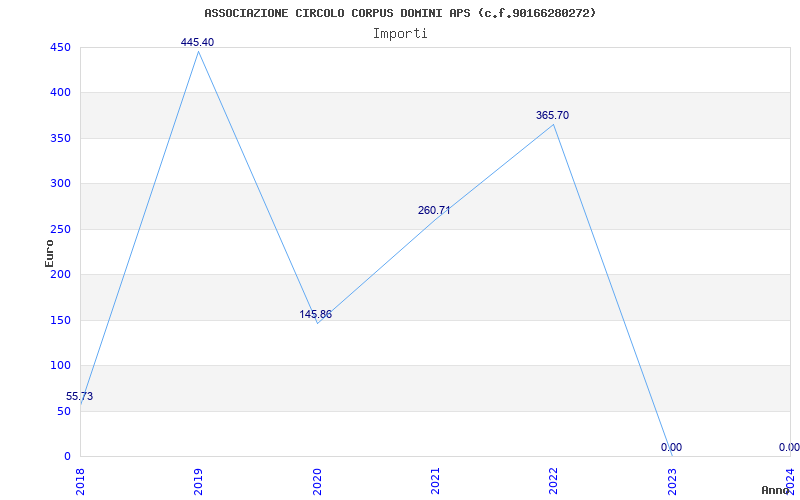Click the 150 y-axis tick label
This screenshot has width=800, height=500.
point(60,320)
